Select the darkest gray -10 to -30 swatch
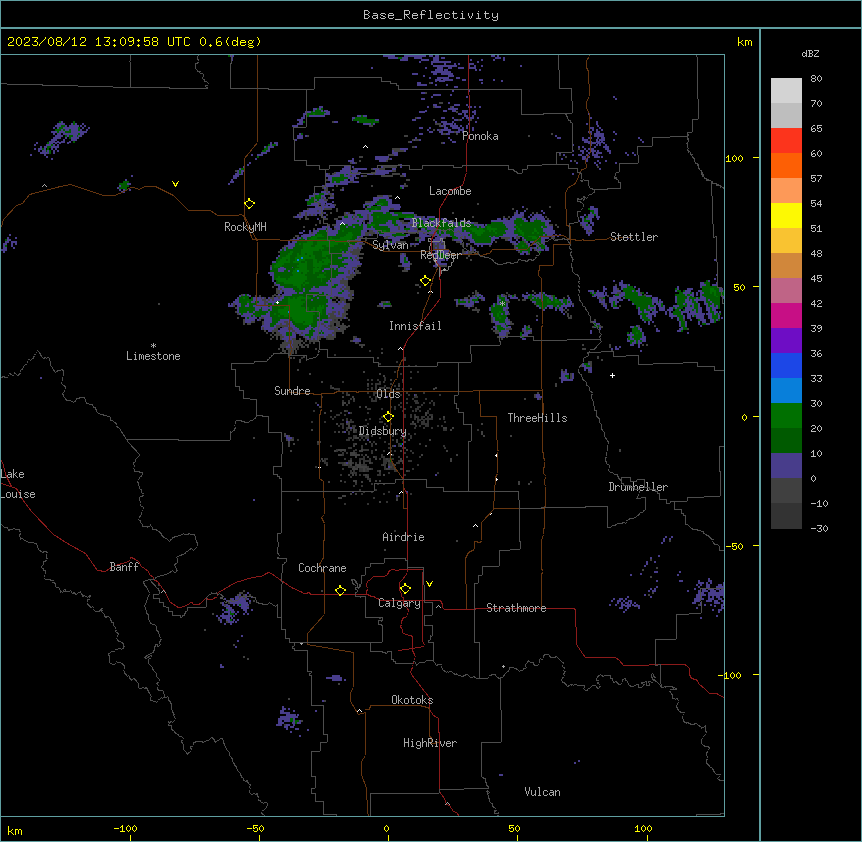862x842 pixels. (786, 516)
